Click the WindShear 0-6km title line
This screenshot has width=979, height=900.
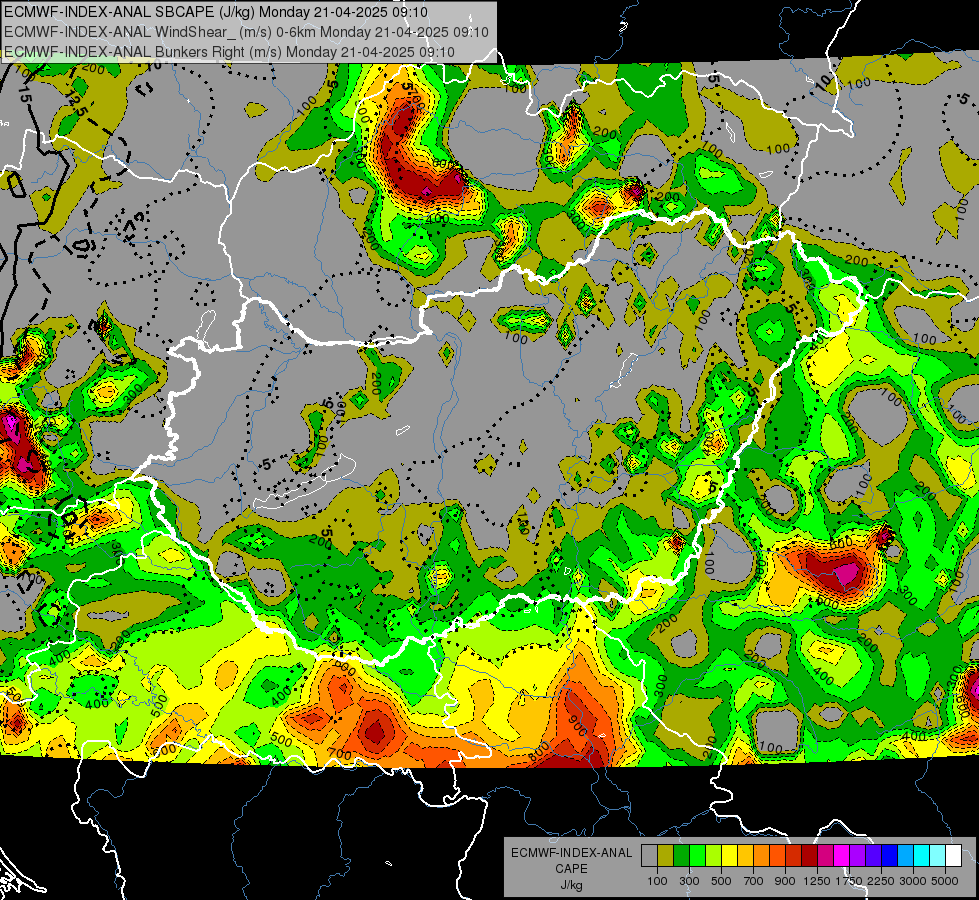(x=246, y=32)
